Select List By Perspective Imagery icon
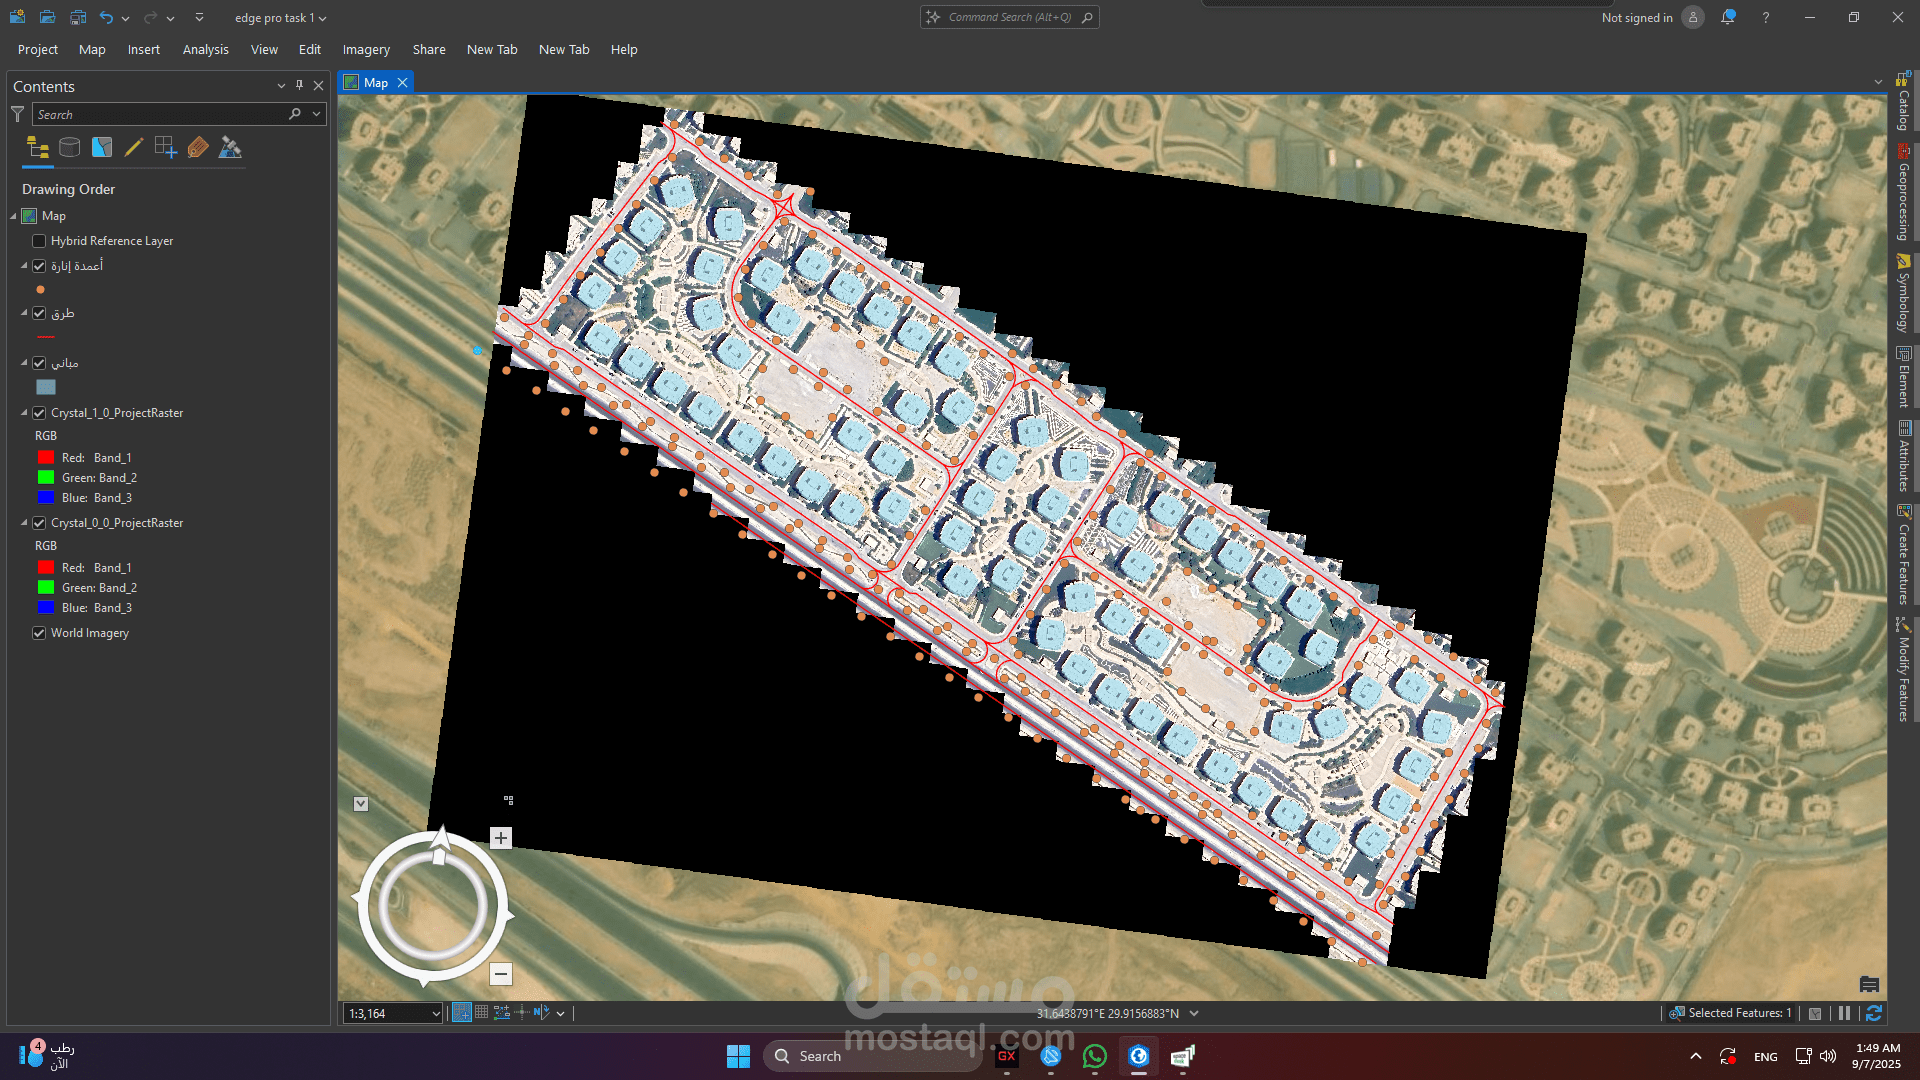 pyautogui.click(x=230, y=148)
